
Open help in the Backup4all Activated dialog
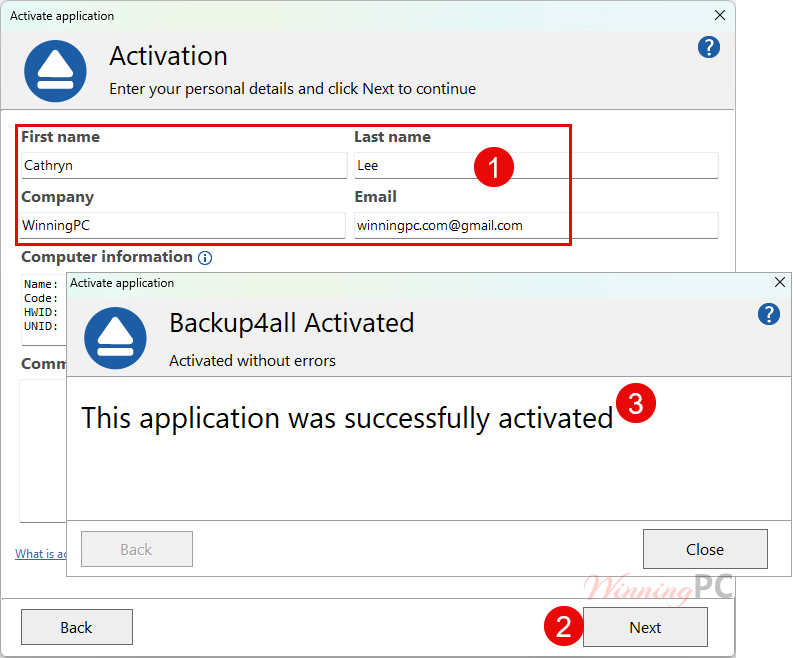point(769,314)
